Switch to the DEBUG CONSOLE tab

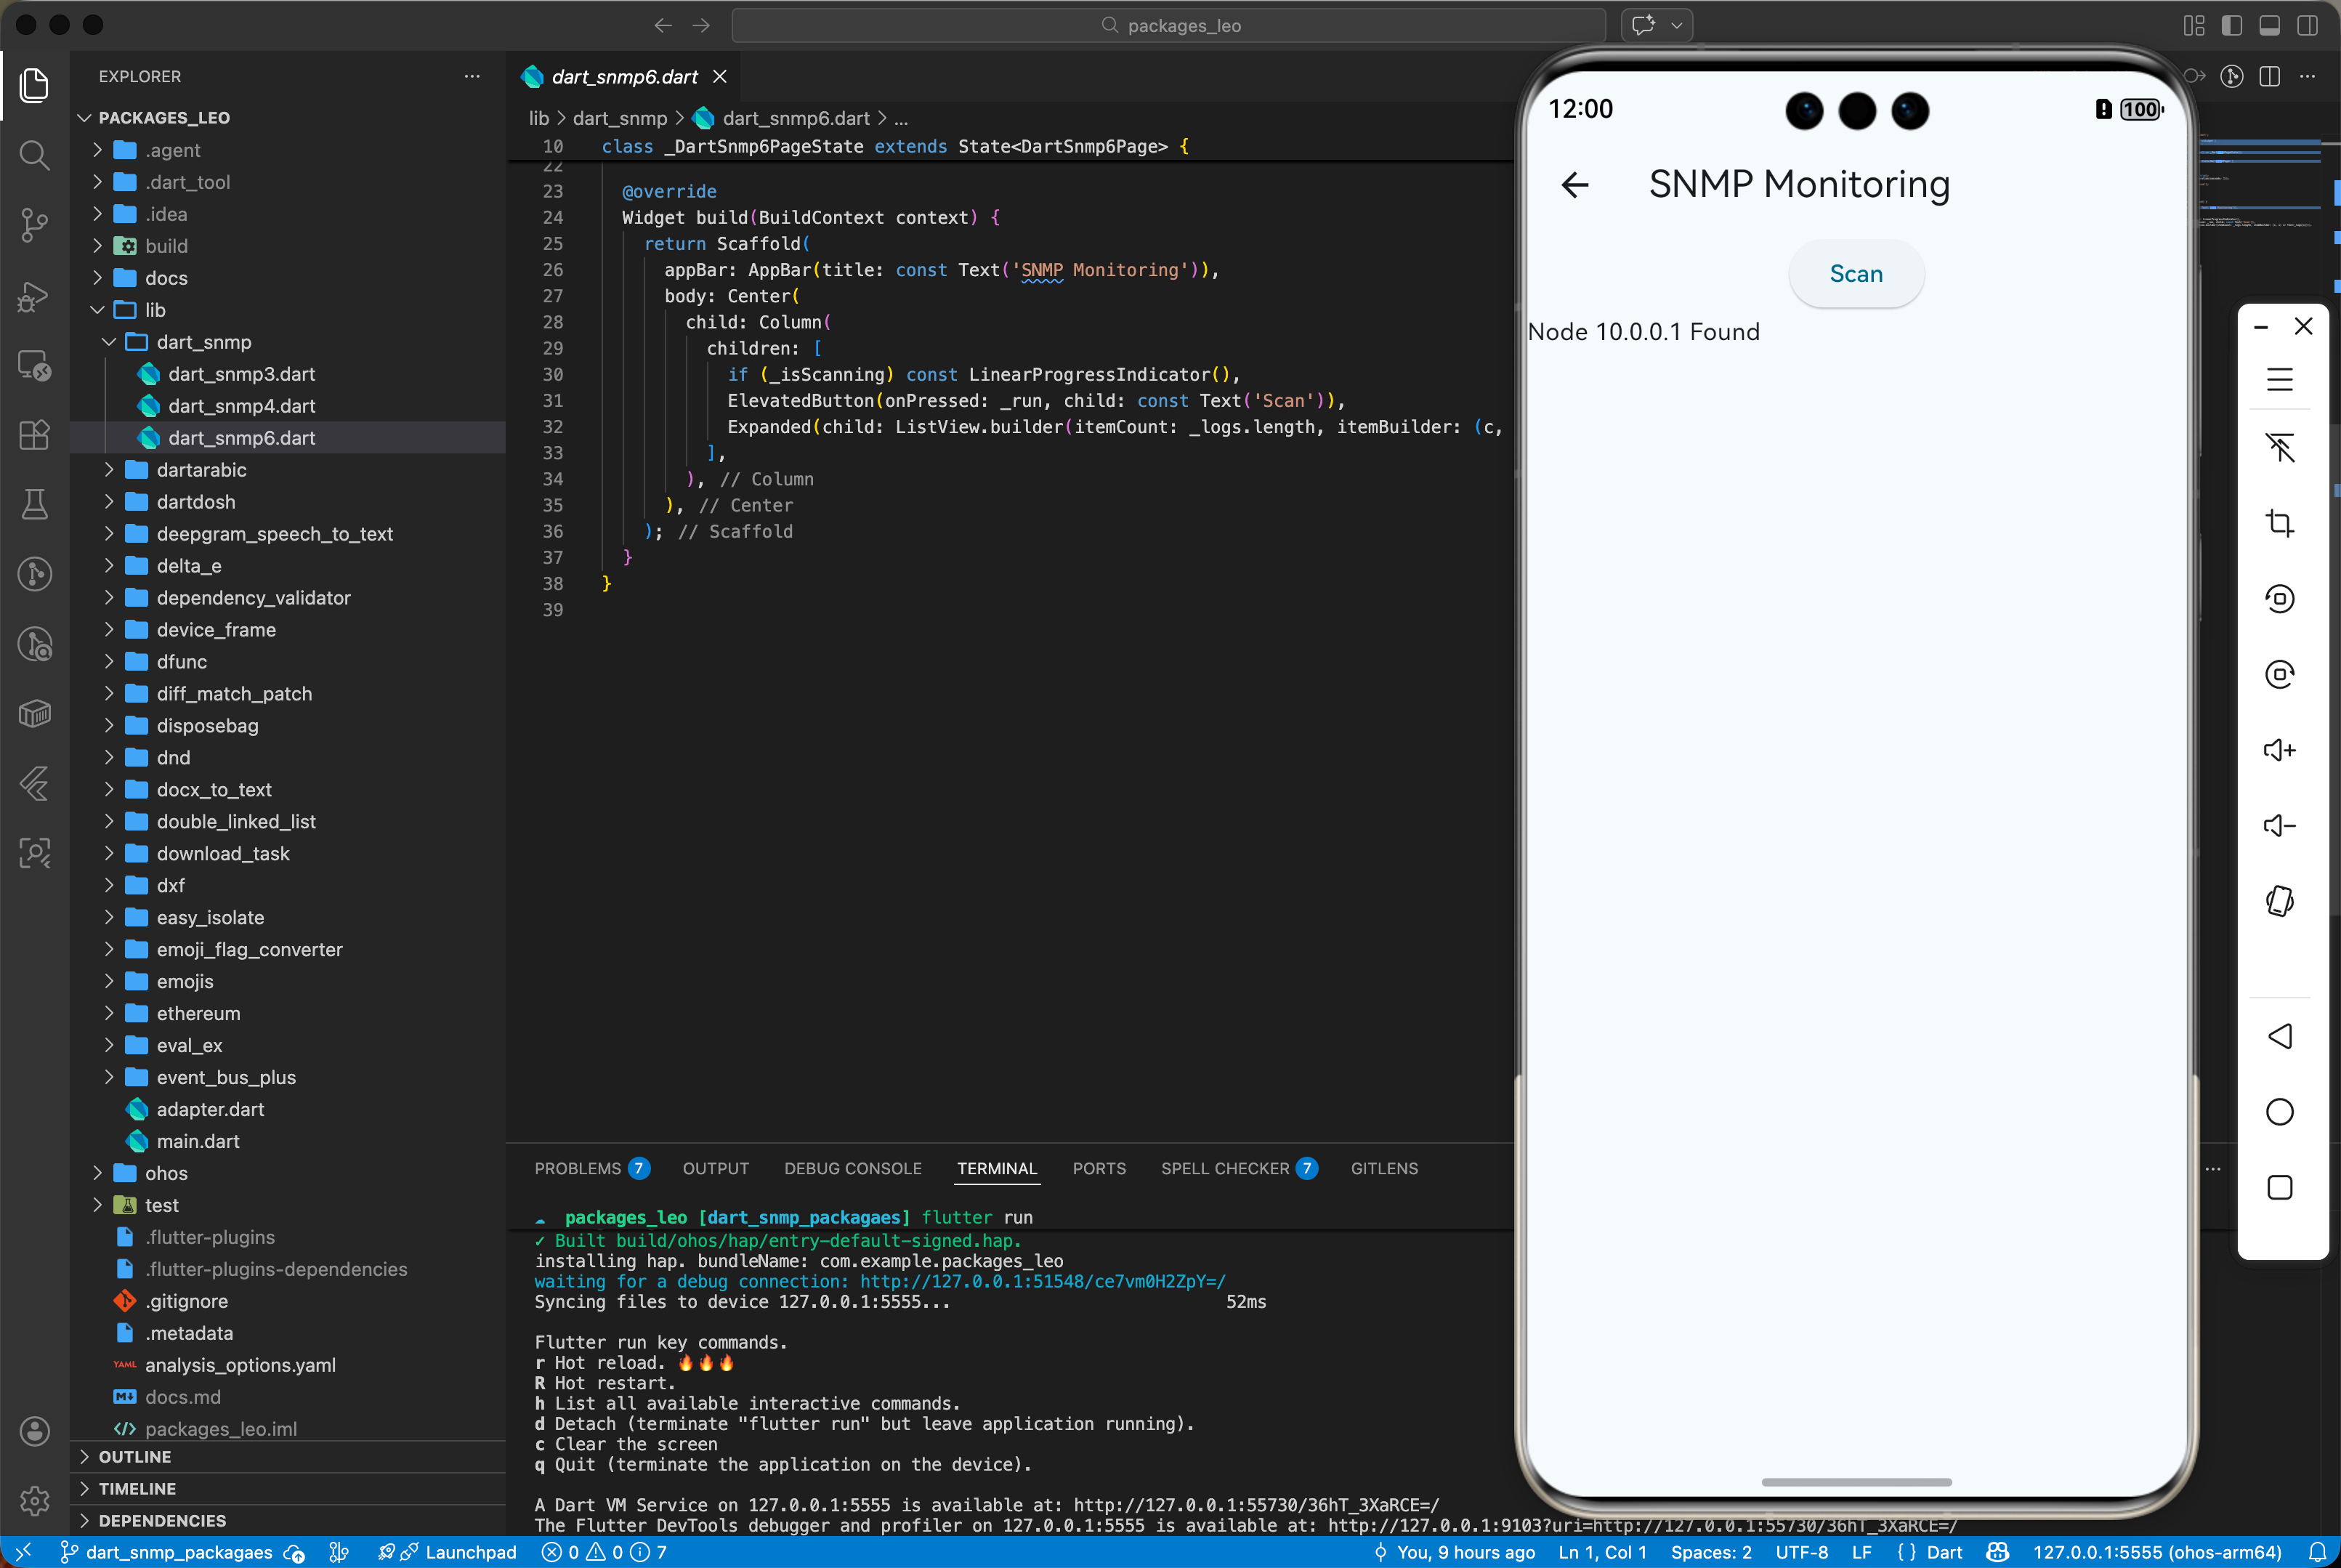click(852, 1168)
